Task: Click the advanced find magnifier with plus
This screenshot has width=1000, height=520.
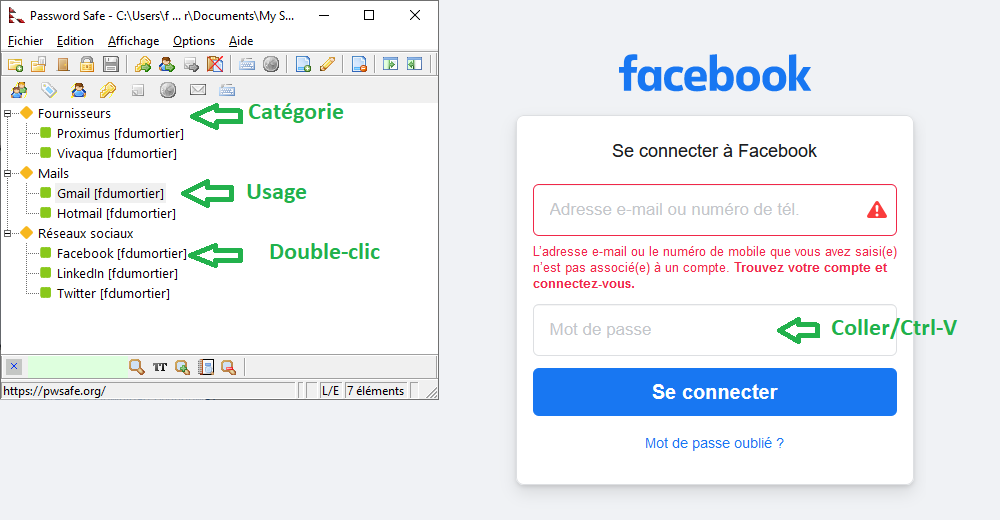Action: pos(182,367)
